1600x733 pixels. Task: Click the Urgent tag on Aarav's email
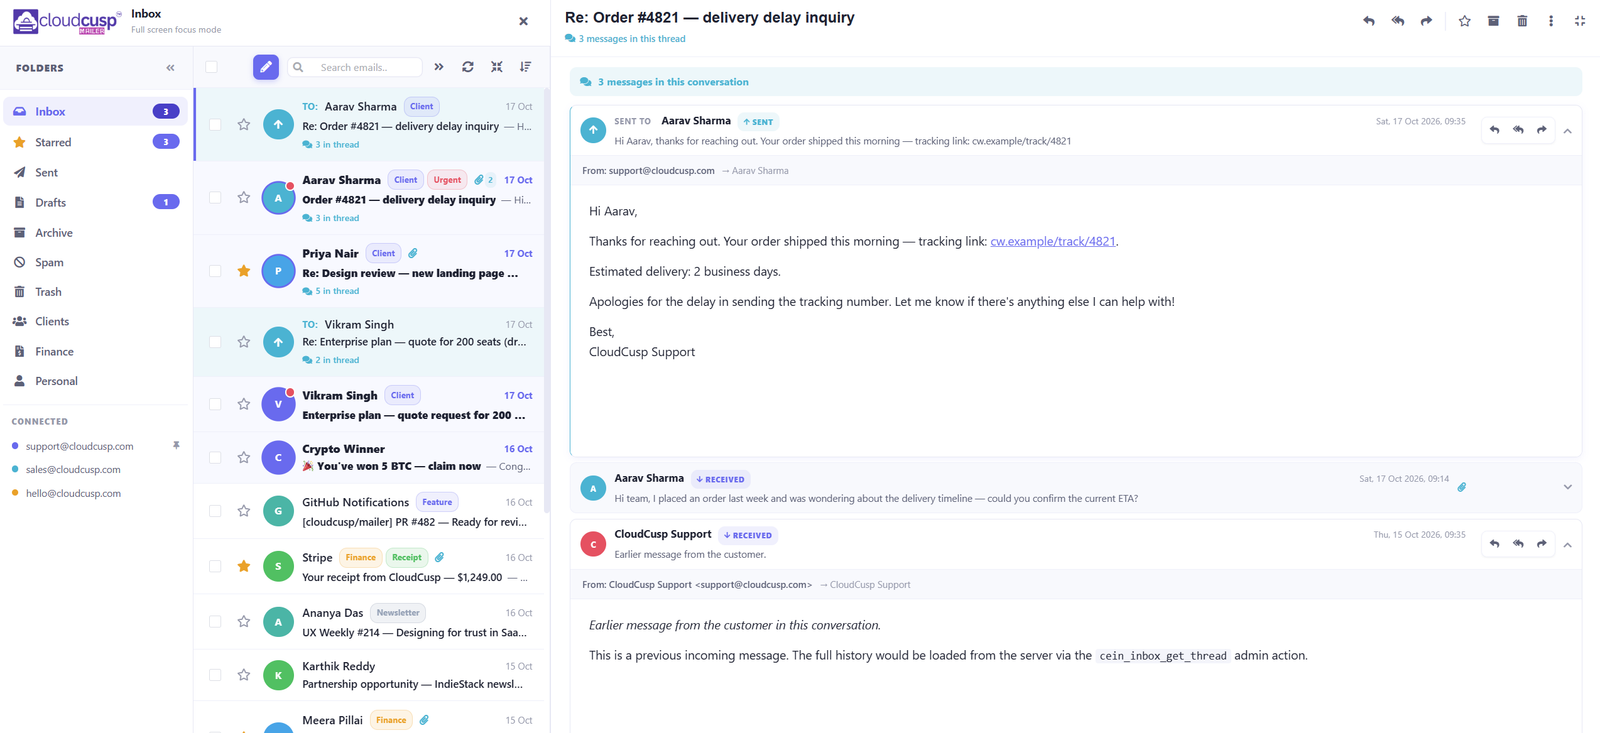(447, 180)
